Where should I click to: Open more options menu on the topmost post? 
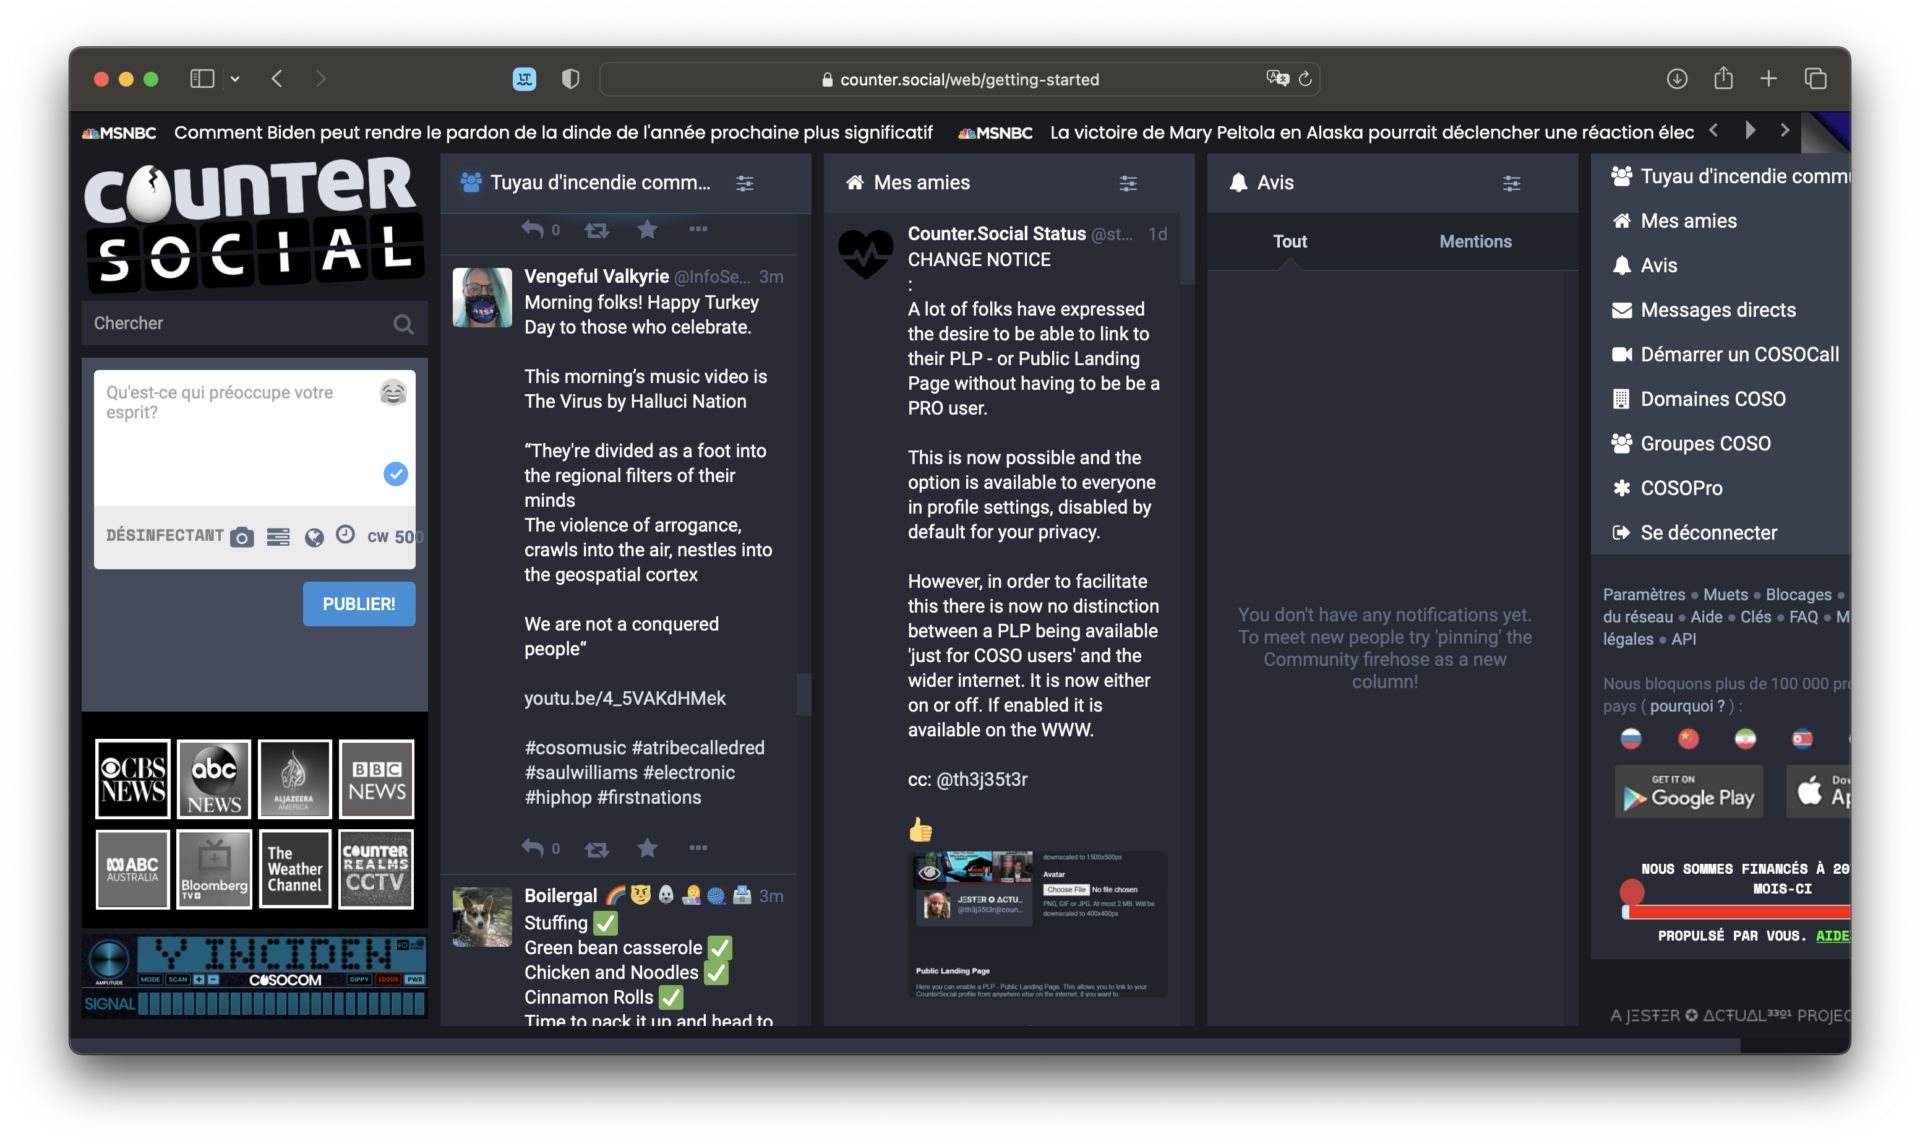point(698,229)
